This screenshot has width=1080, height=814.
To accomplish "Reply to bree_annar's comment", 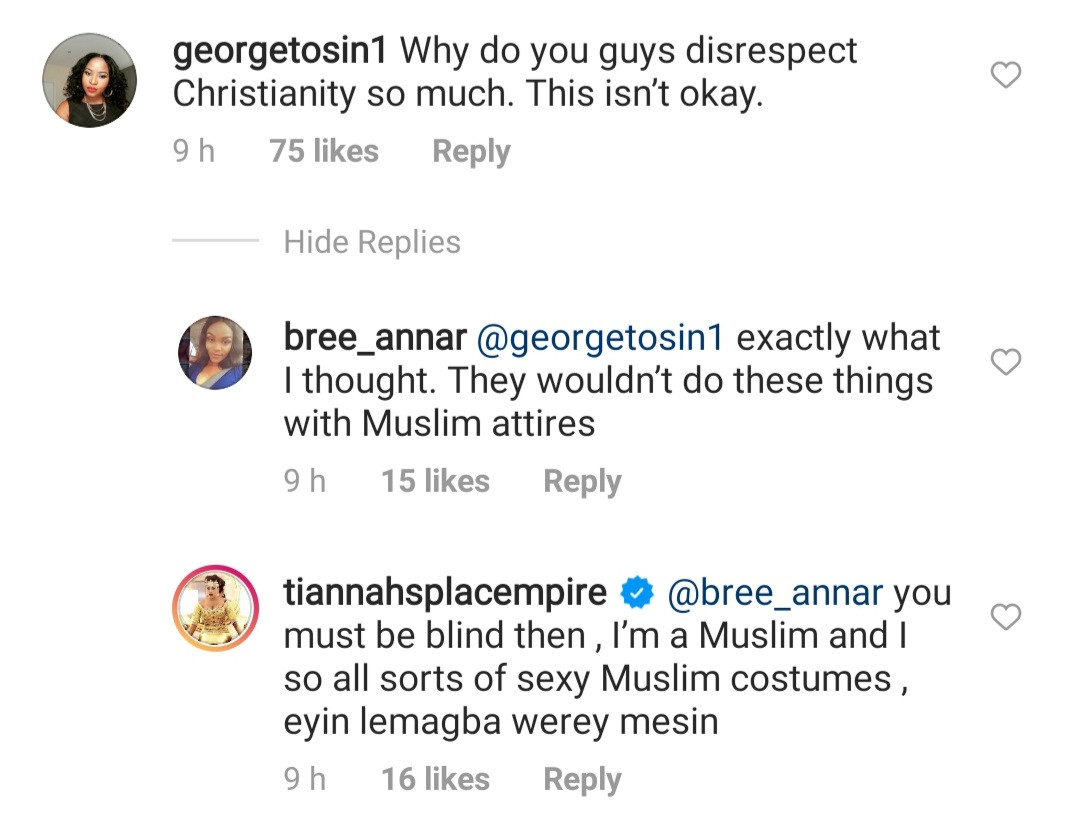I will point(582,482).
